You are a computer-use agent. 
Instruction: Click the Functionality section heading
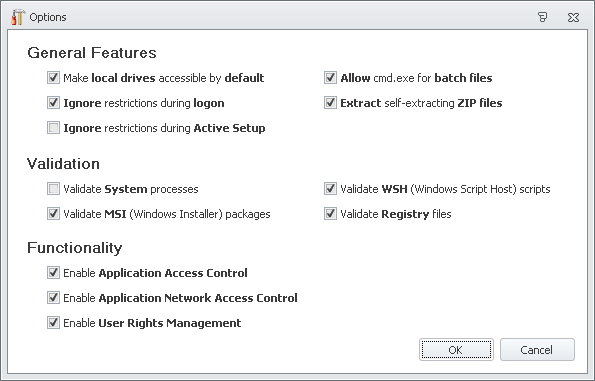click(x=75, y=248)
